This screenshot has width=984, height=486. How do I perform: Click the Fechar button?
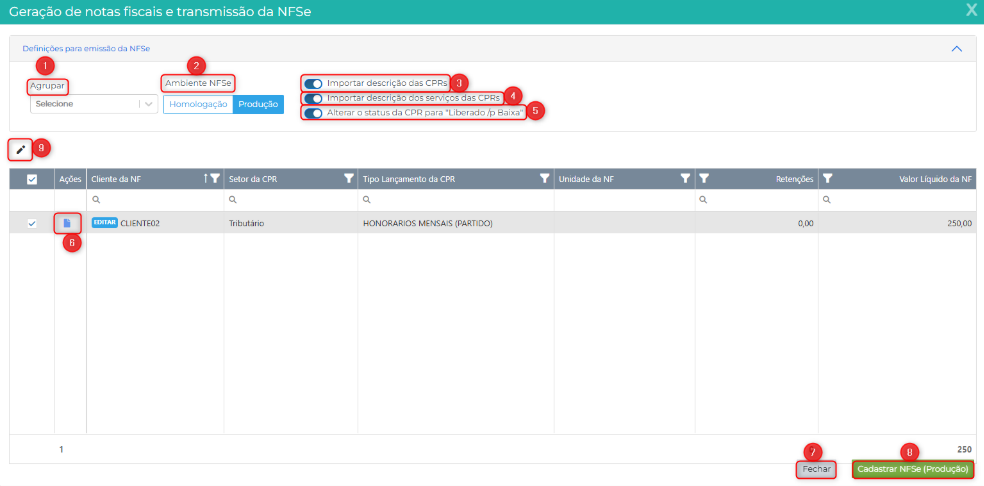pyautogui.click(x=816, y=470)
